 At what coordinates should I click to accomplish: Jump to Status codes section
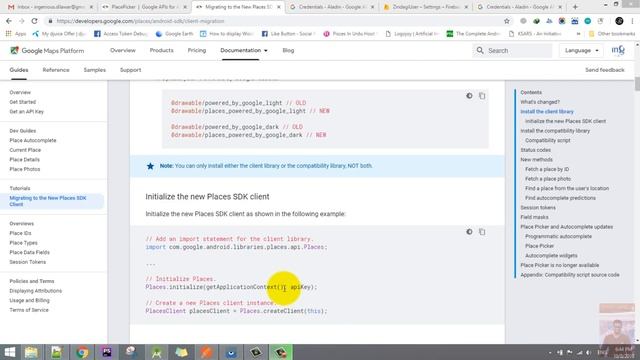[x=535, y=150]
